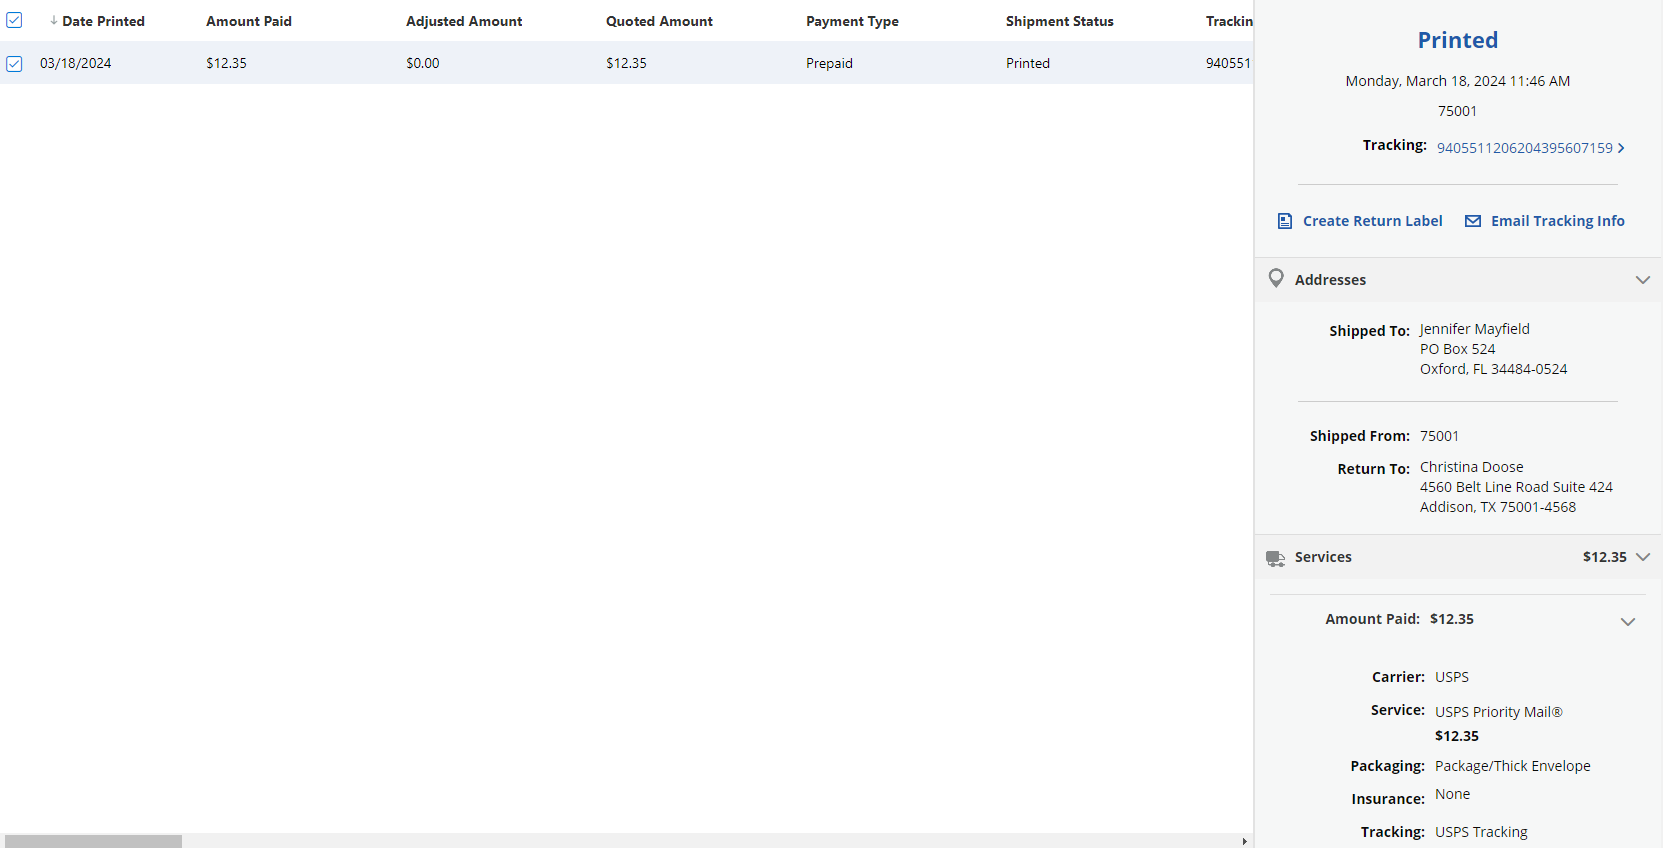Click the Services truck icon
The height and width of the screenshot is (848, 1663).
click(1275, 558)
